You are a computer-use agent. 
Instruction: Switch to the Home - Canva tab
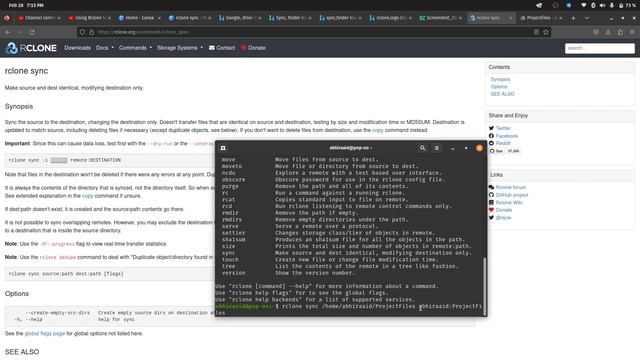coord(140,18)
